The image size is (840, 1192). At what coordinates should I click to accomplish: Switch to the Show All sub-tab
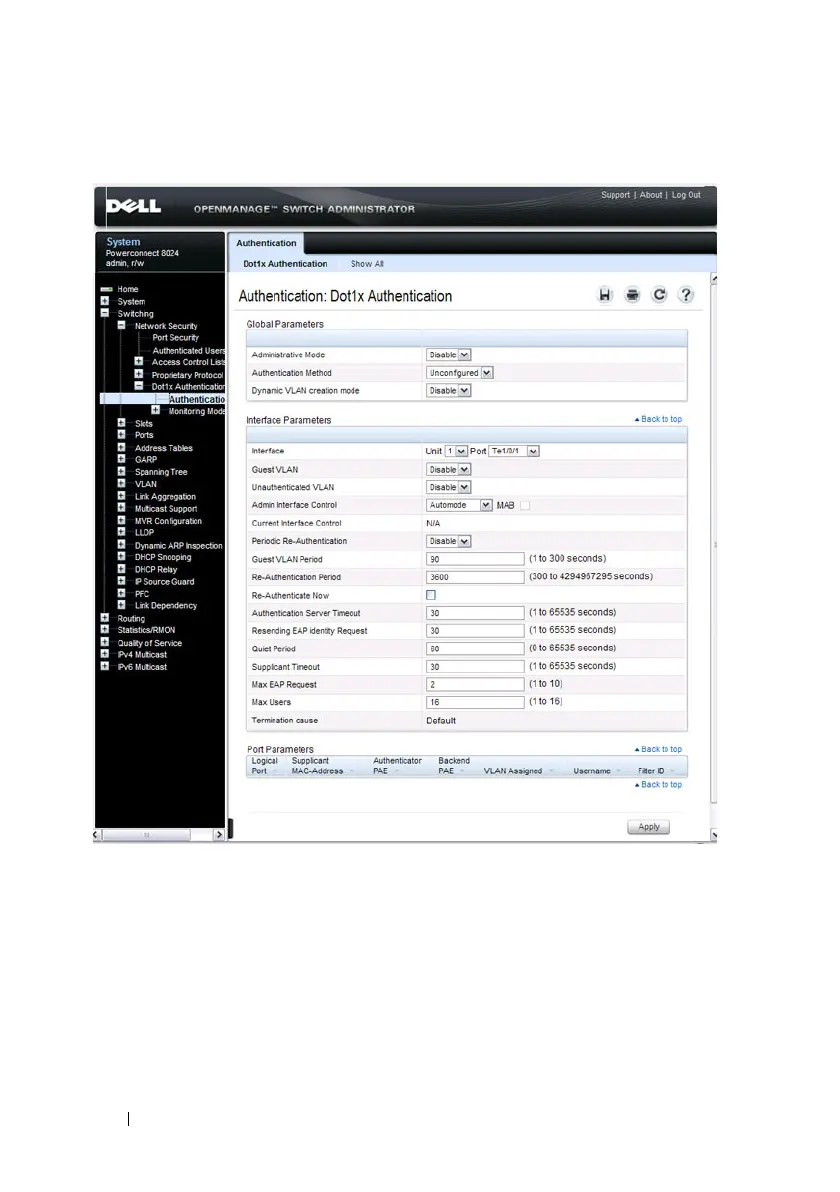[367, 264]
